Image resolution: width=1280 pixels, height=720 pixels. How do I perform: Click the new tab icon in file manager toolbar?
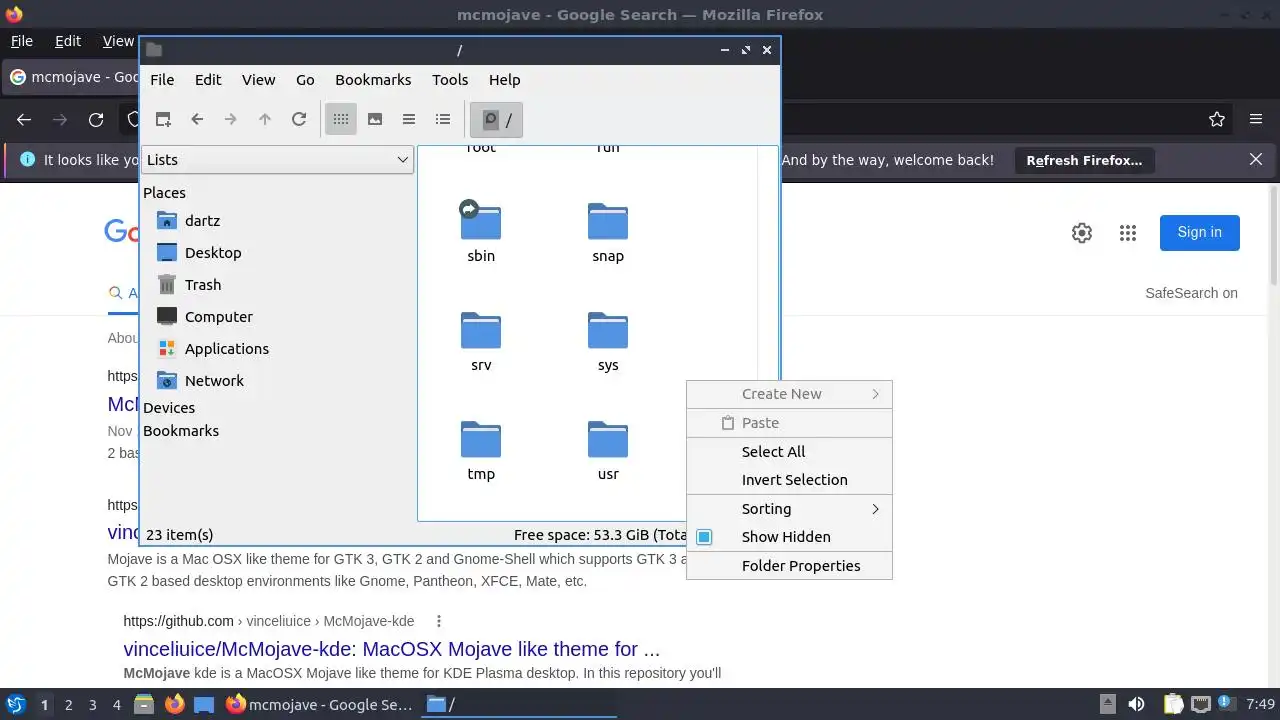click(163, 119)
